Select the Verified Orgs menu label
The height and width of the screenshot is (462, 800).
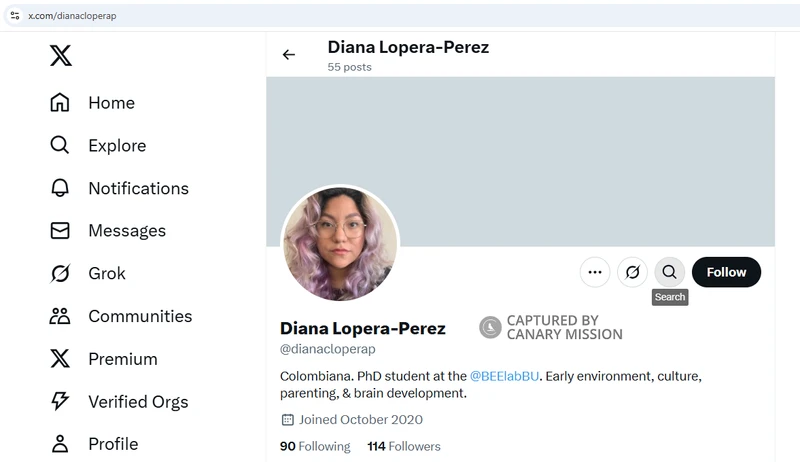[138, 402]
